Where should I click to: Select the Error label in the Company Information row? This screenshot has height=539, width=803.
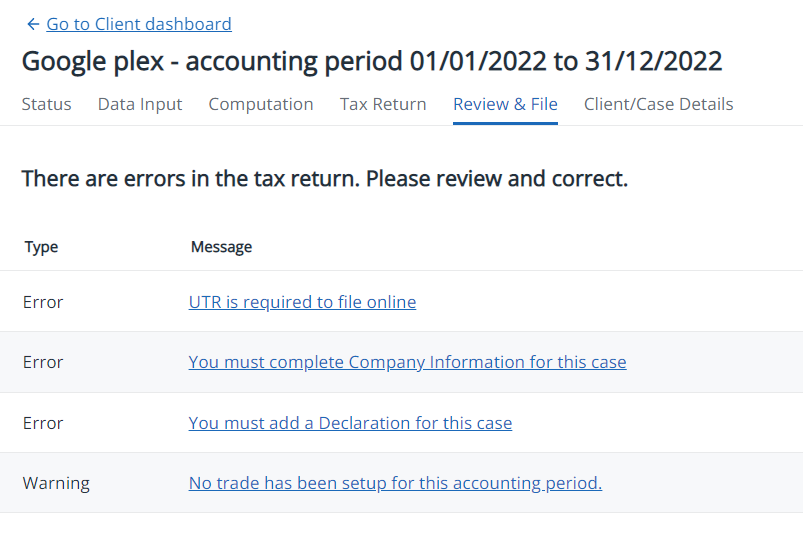[x=43, y=362]
